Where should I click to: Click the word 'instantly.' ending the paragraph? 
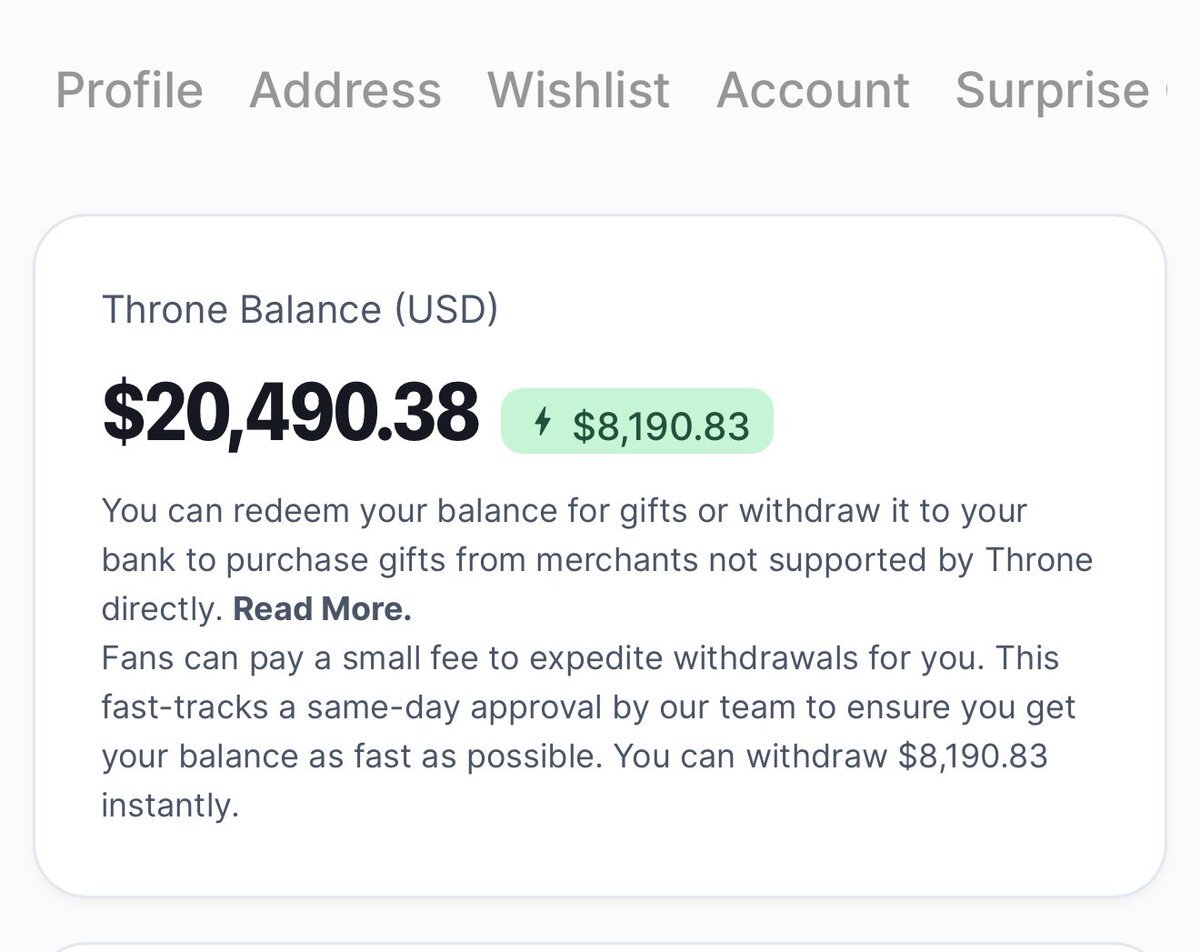click(170, 805)
